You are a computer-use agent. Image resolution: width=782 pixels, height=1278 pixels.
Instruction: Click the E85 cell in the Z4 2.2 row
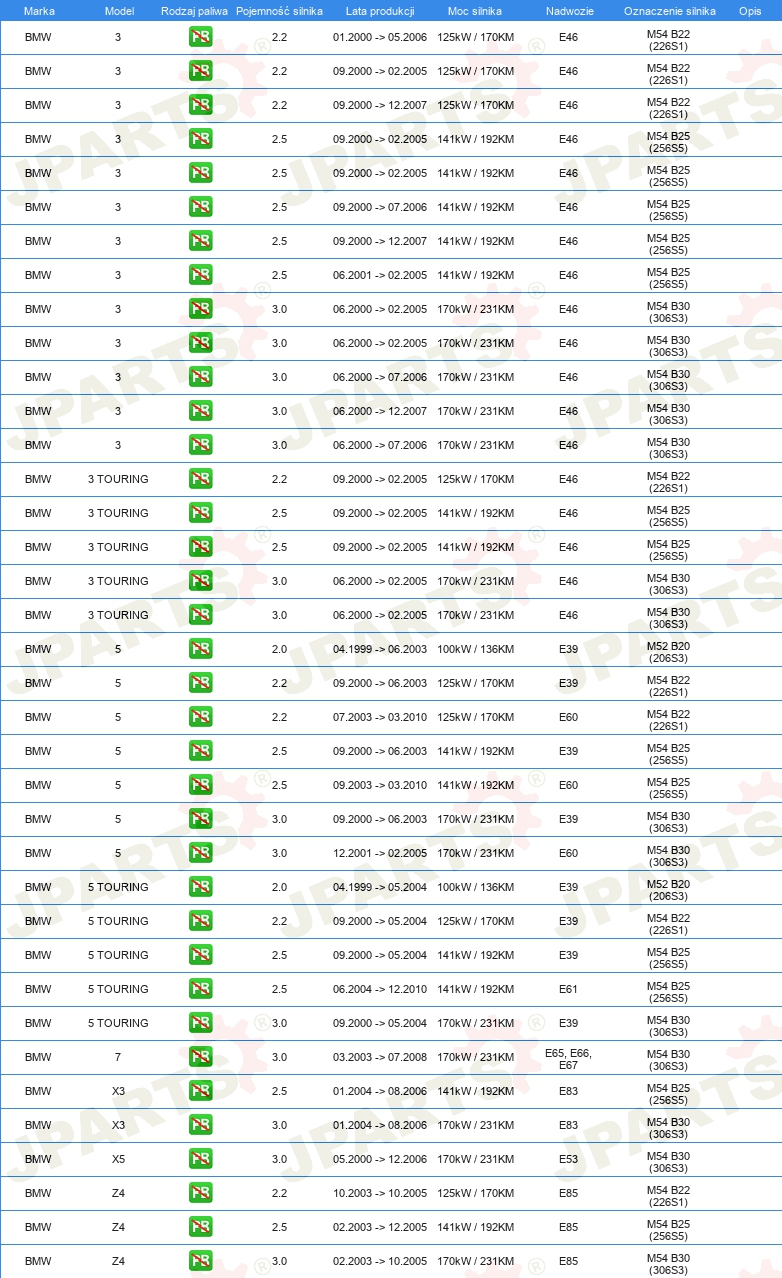coord(568,1194)
